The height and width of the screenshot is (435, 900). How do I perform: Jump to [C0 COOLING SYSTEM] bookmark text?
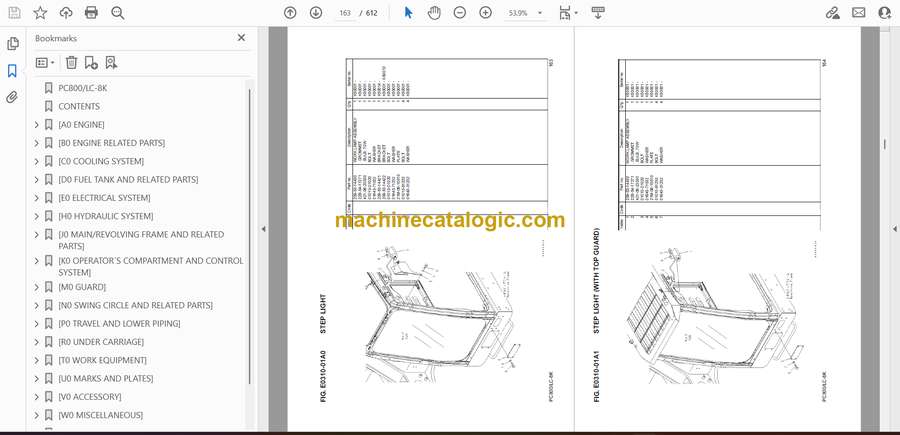coord(101,161)
